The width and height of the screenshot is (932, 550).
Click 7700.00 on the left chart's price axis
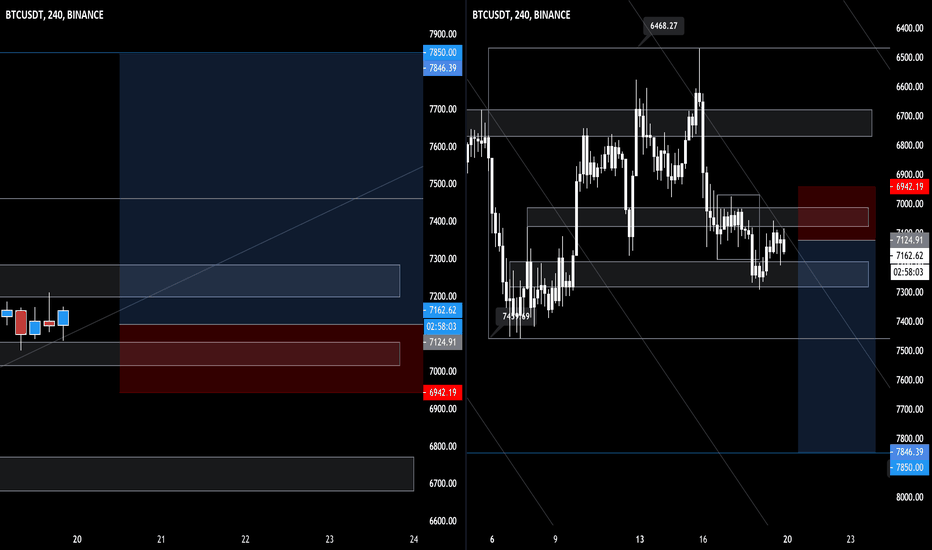click(x=443, y=109)
